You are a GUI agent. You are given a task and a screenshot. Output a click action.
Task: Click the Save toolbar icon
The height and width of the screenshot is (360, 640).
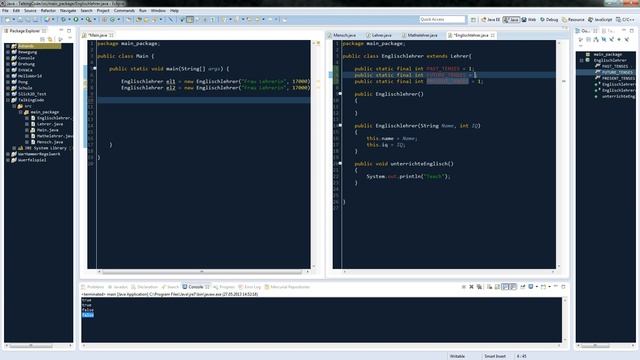[x=20, y=20]
